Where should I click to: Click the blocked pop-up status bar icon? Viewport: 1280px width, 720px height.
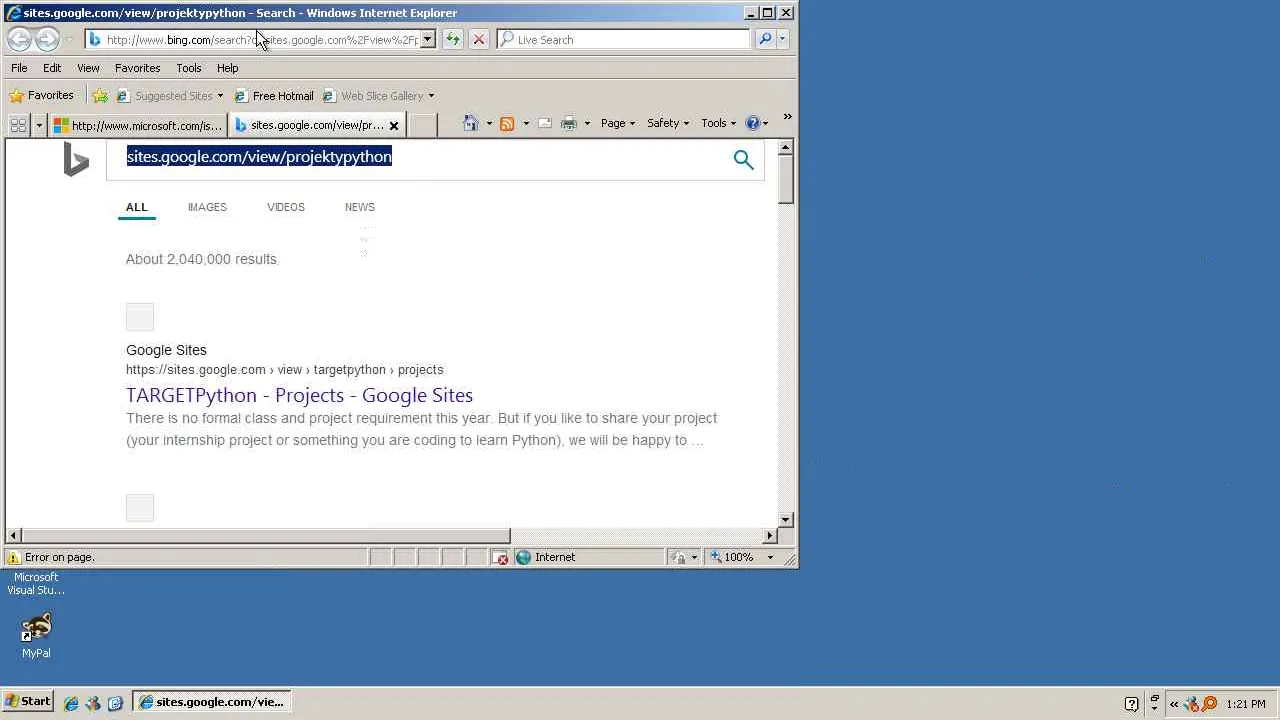click(x=502, y=557)
